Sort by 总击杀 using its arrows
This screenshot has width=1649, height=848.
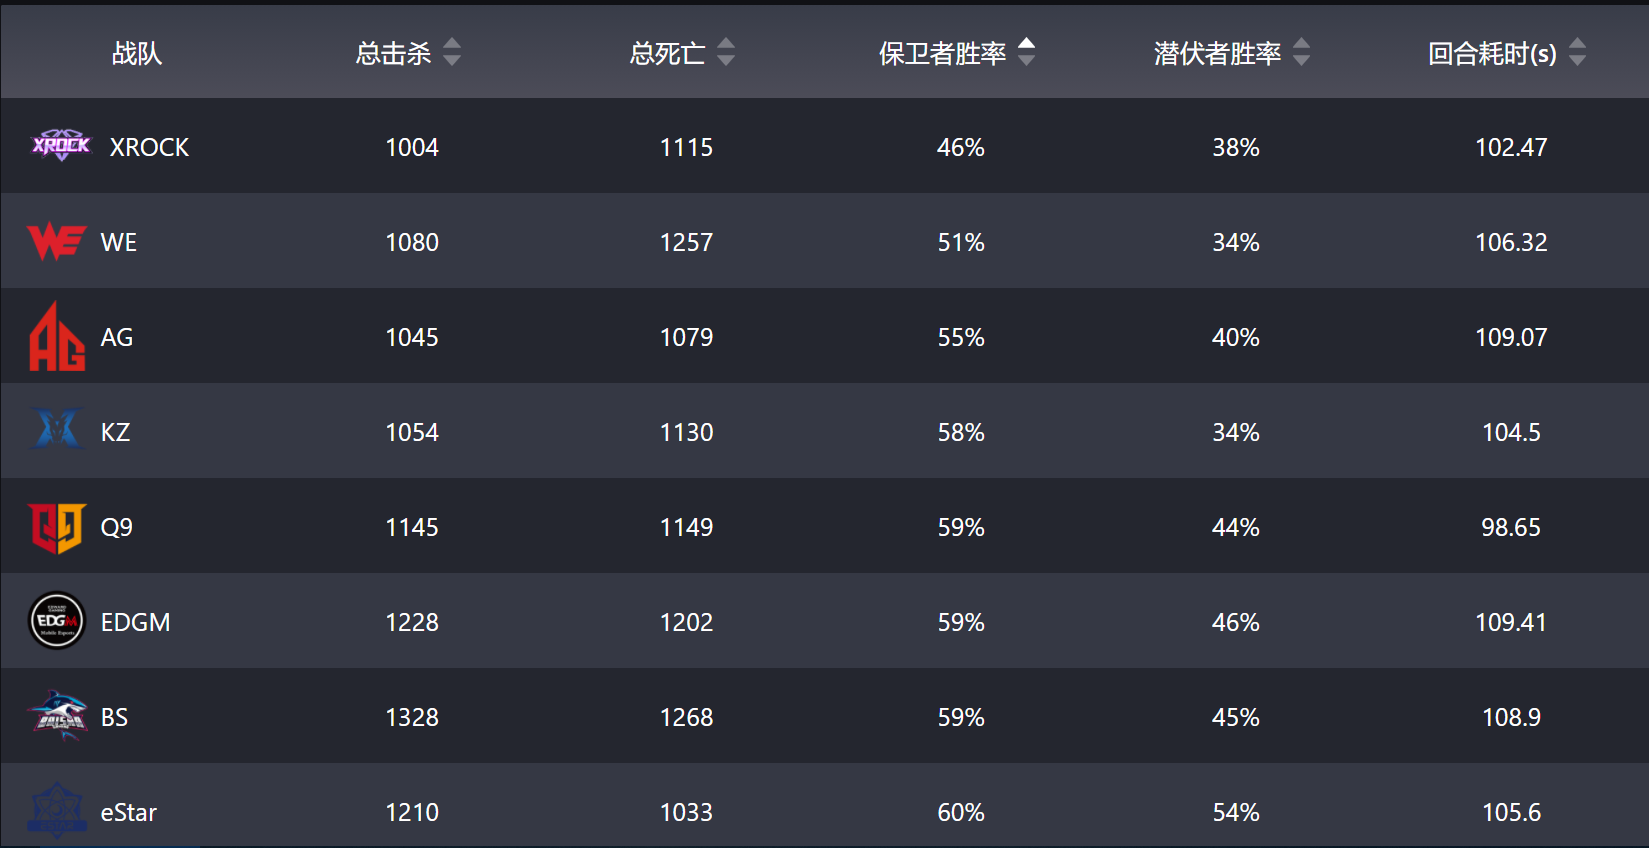(452, 52)
